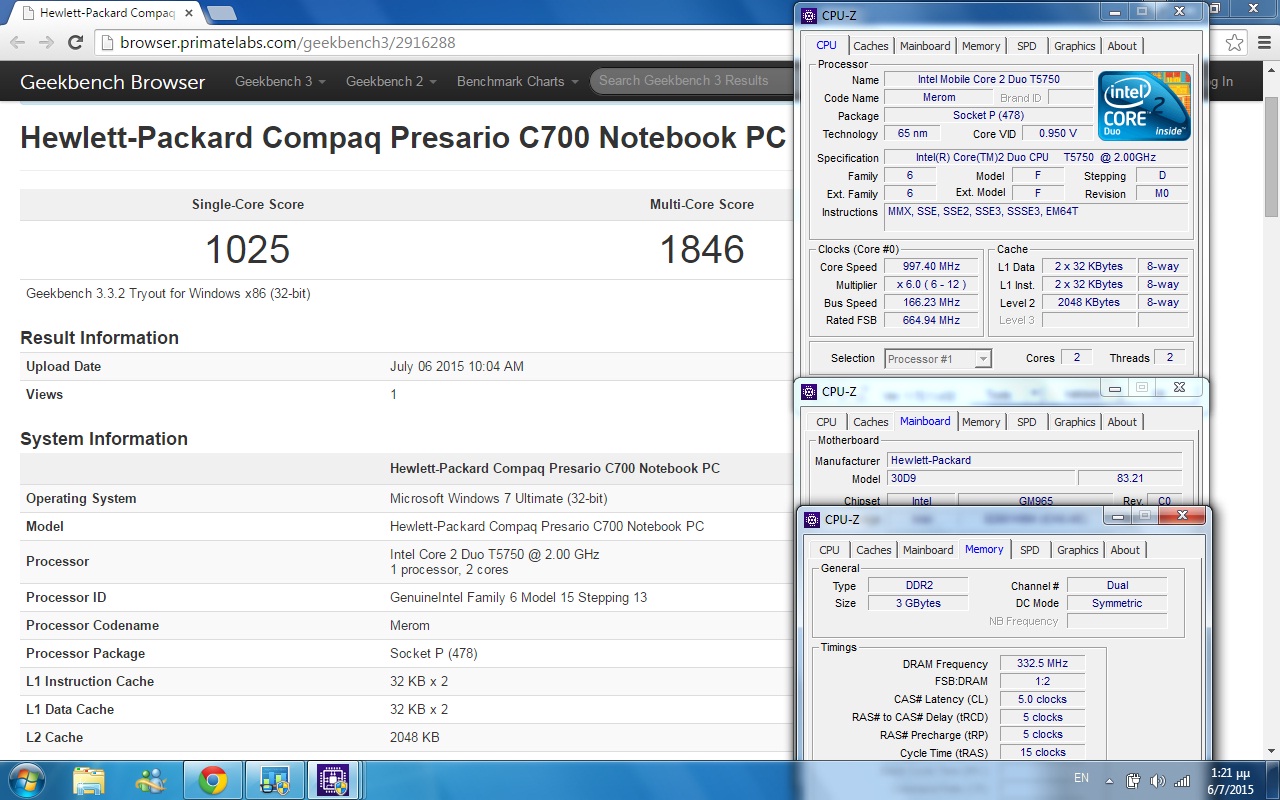Click L2 Cache 2048 KB table value

[x=414, y=737]
